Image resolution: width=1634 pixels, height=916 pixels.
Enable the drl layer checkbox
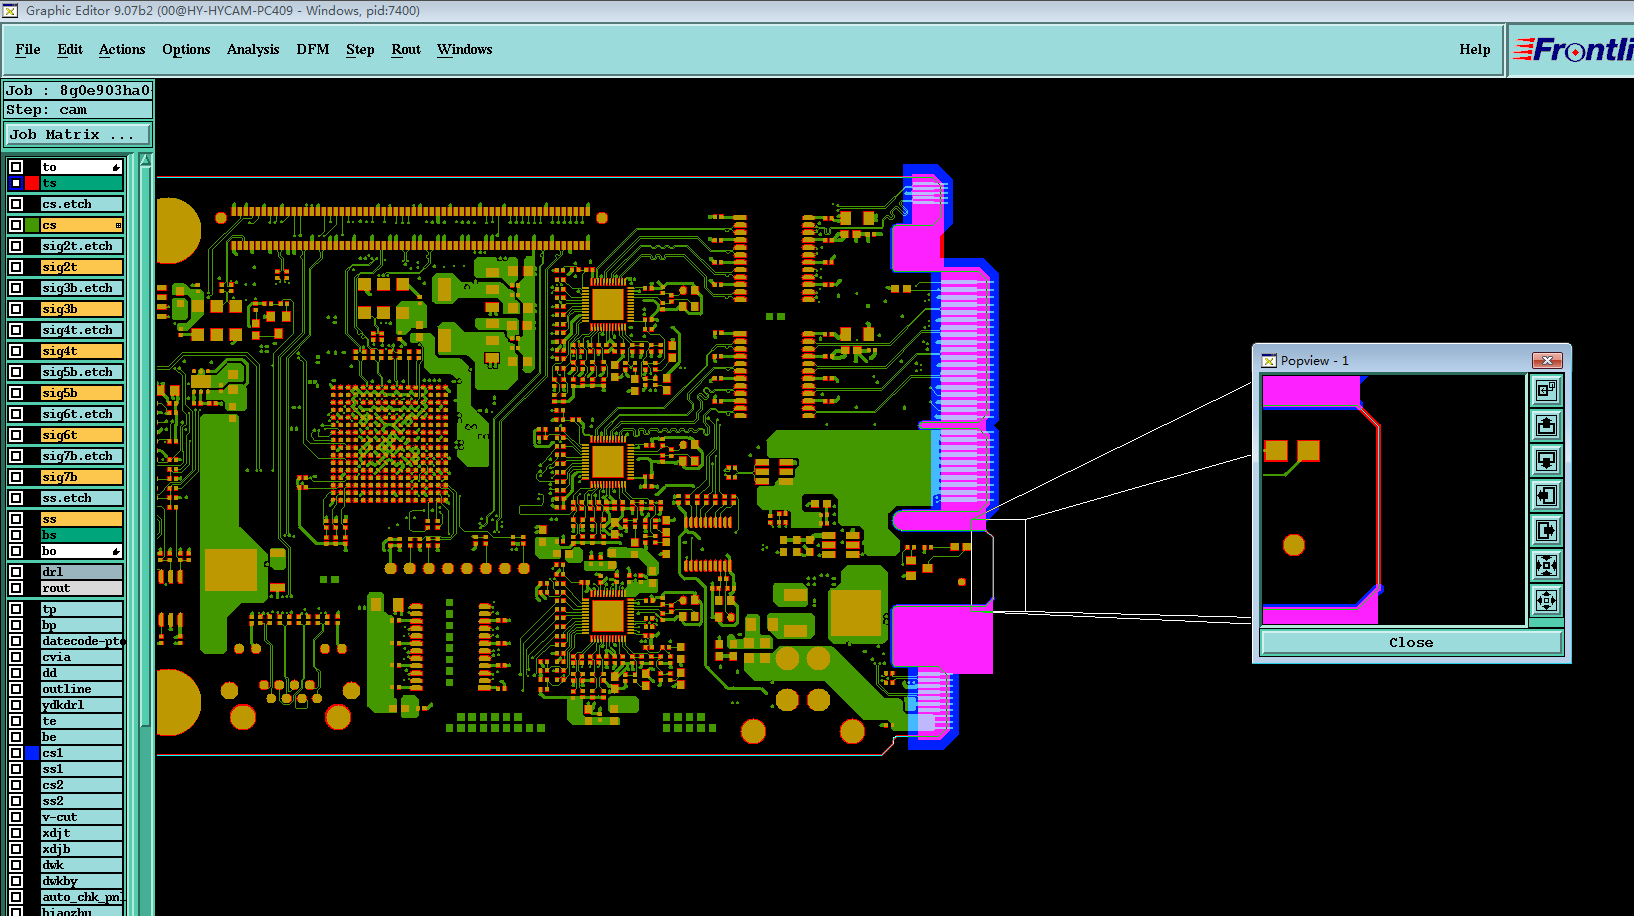(x=16, y=572)
